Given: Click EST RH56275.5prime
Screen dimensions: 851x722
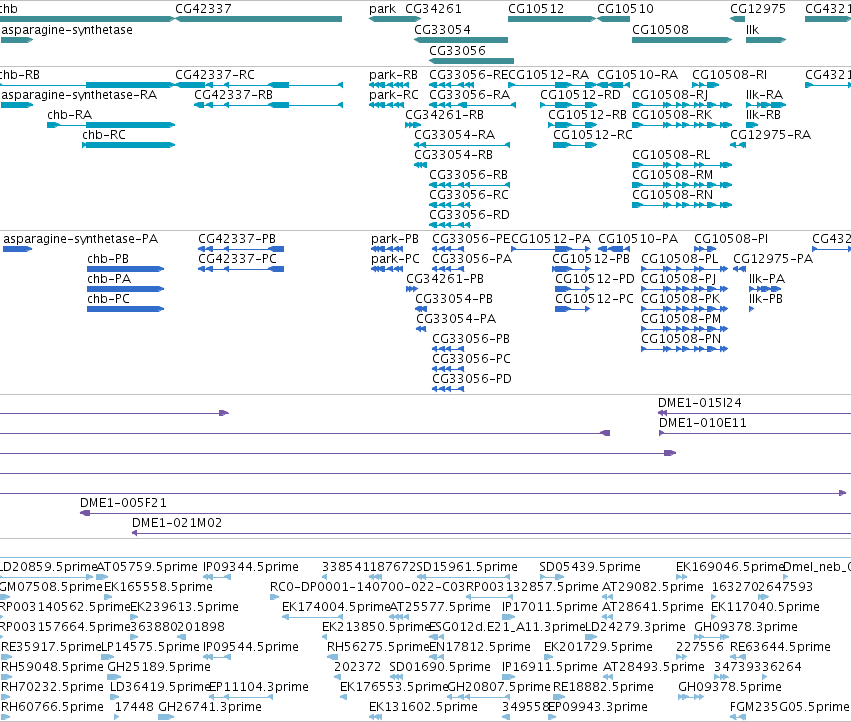Looking at the screenshot, I should (378, 647).
